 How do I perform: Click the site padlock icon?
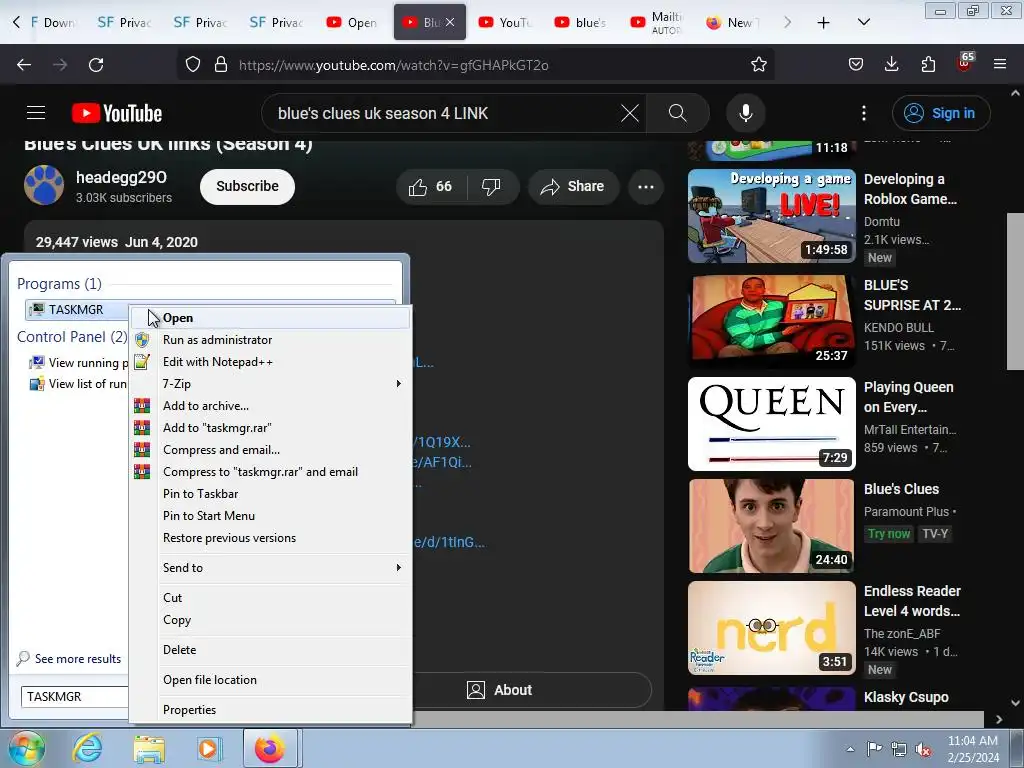point(221,65)
